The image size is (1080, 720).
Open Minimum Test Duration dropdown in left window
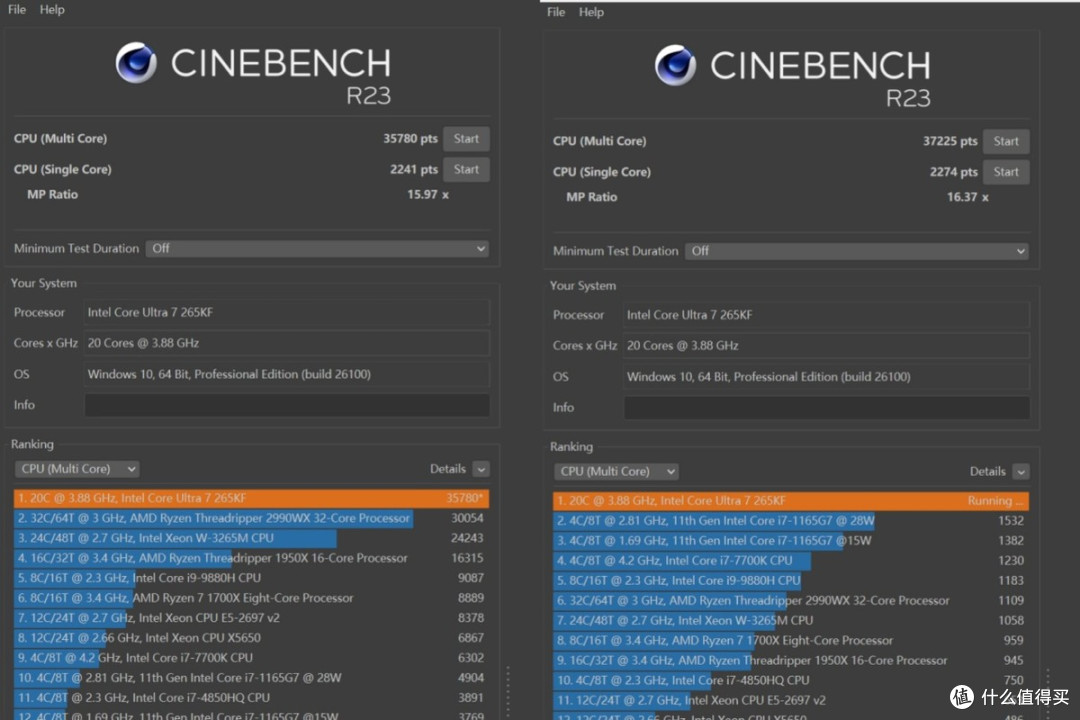point(318,249)
